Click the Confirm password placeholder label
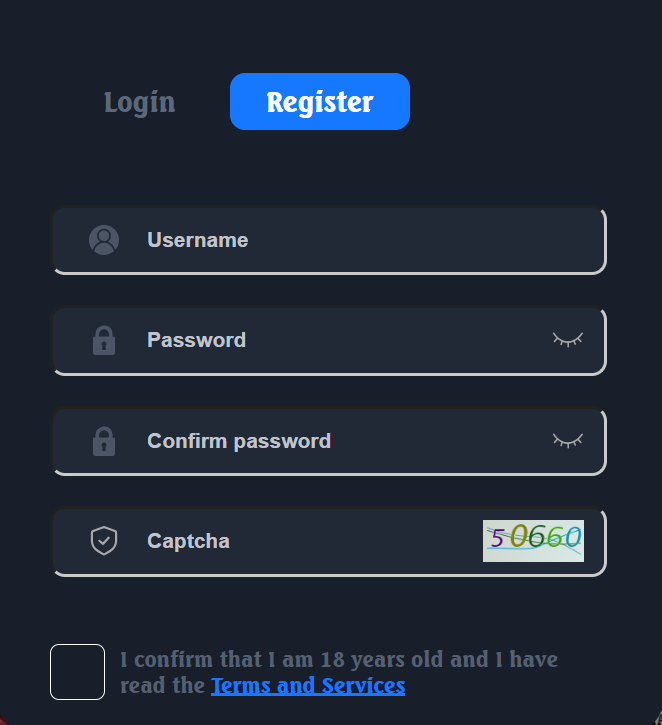Screen dimensions: 662x725 click(x=239, y=441)
